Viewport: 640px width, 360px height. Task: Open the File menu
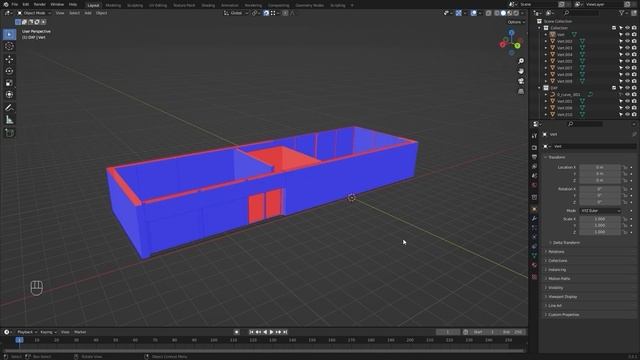(14, 4)
